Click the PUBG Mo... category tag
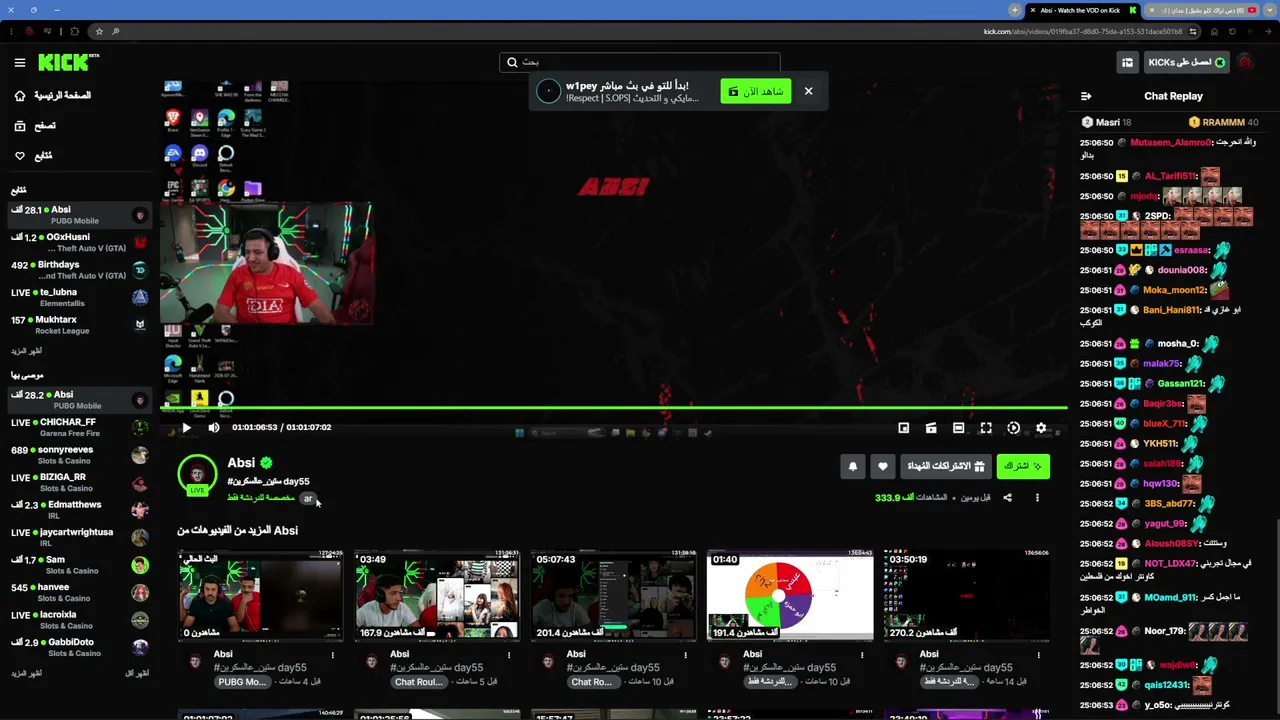The width and height of the screenshot is (1280, 720). tap(243, 682)
